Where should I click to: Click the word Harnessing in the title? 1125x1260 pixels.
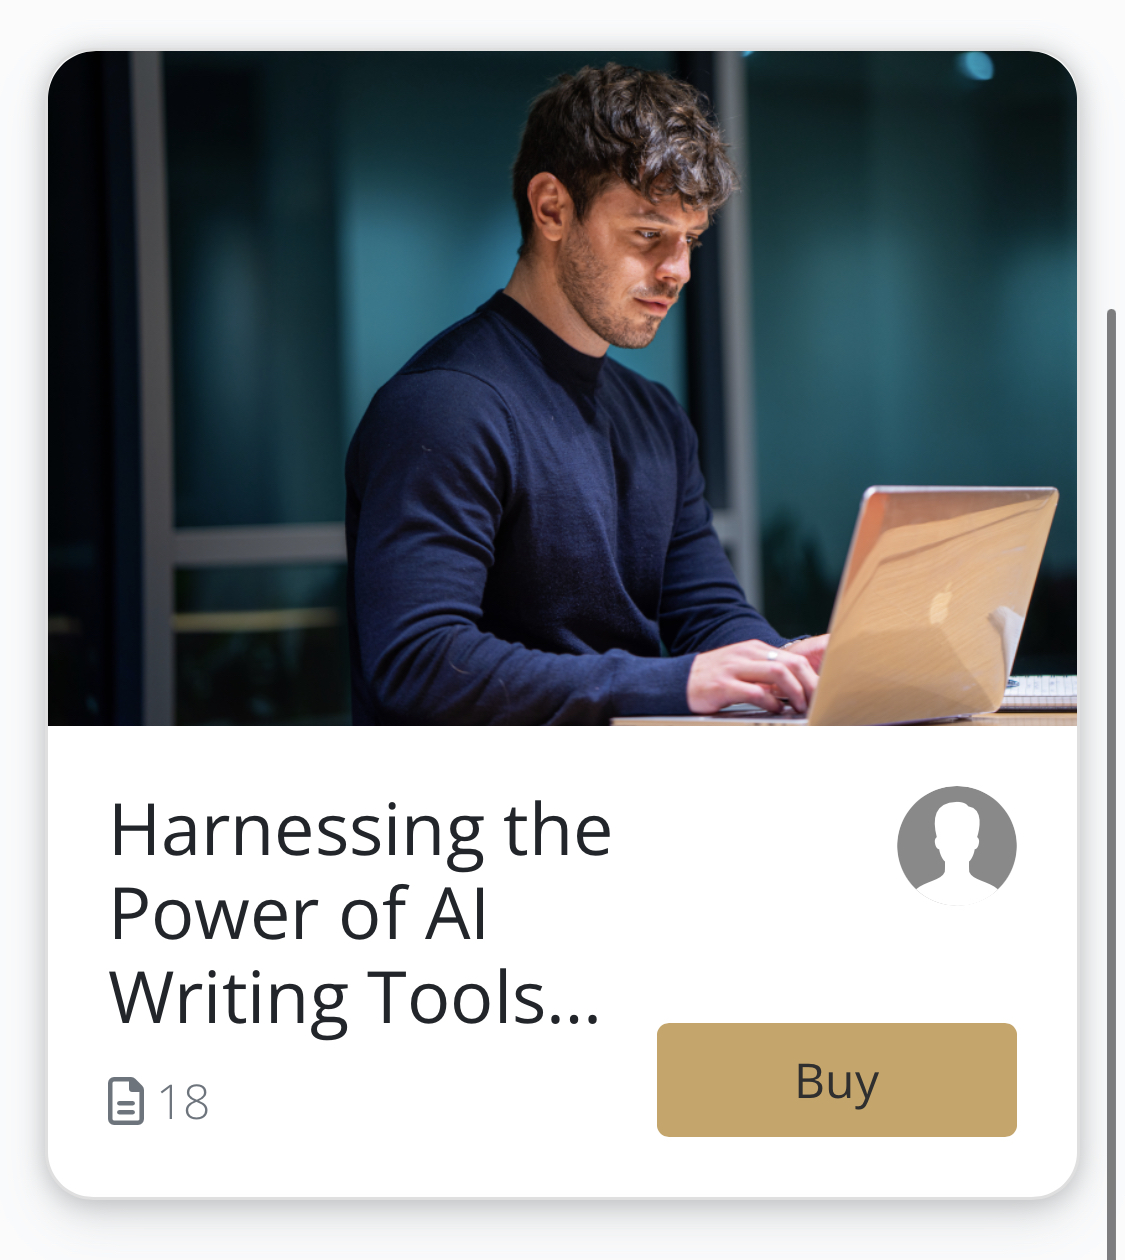(298, 832)
